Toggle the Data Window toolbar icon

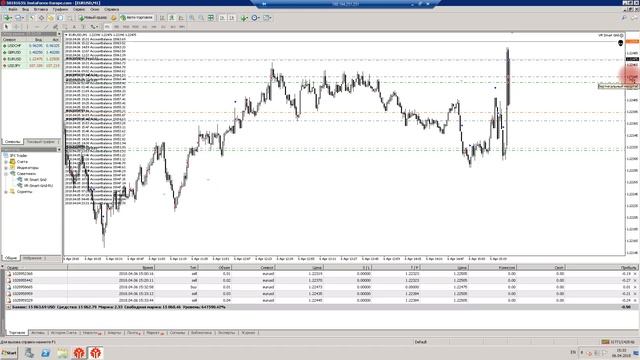pos(41,18)
